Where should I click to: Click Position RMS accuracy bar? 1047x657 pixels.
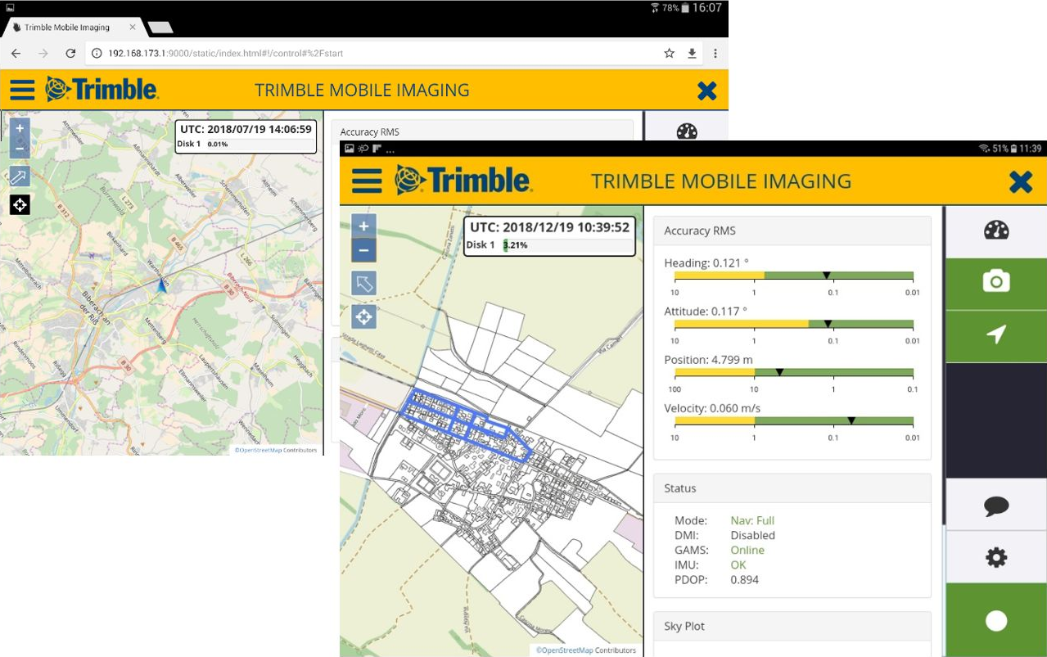(x=793, y=373)
